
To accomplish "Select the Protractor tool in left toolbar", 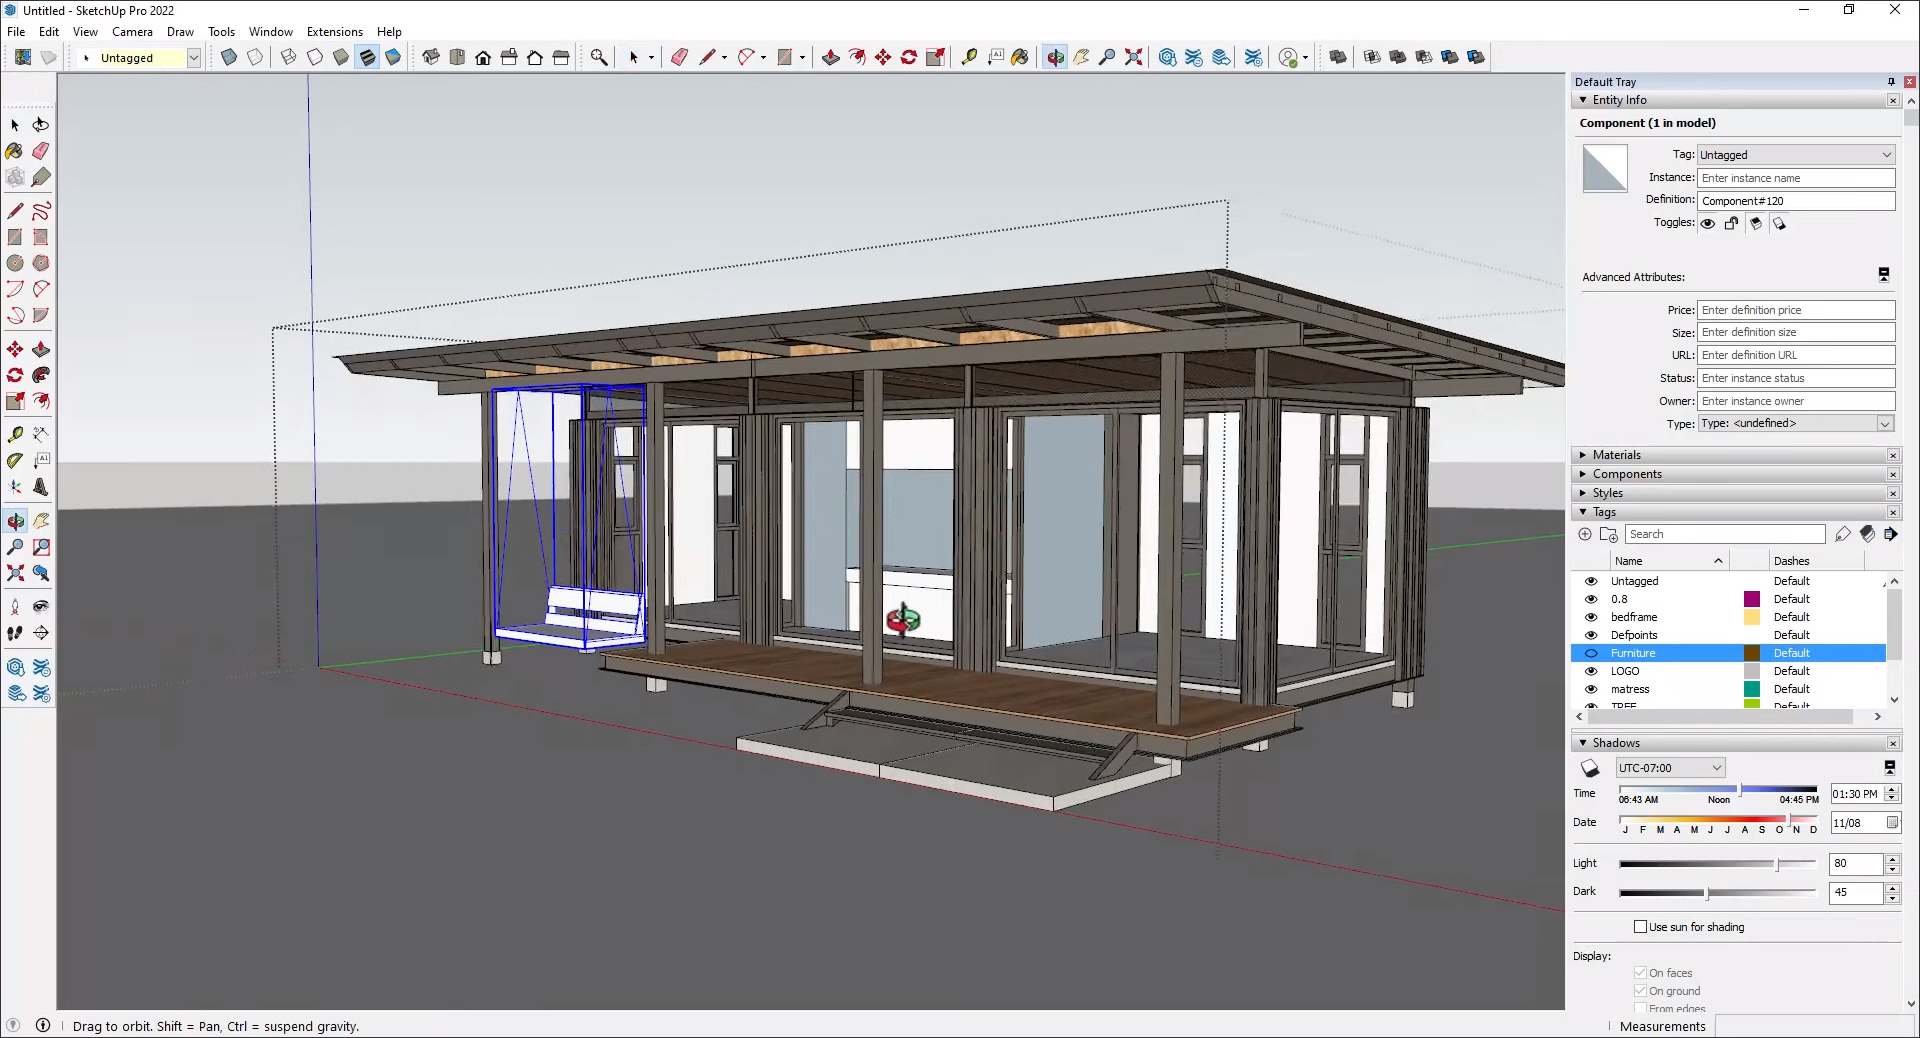I will pyautogui.click(x=15, y=461).
